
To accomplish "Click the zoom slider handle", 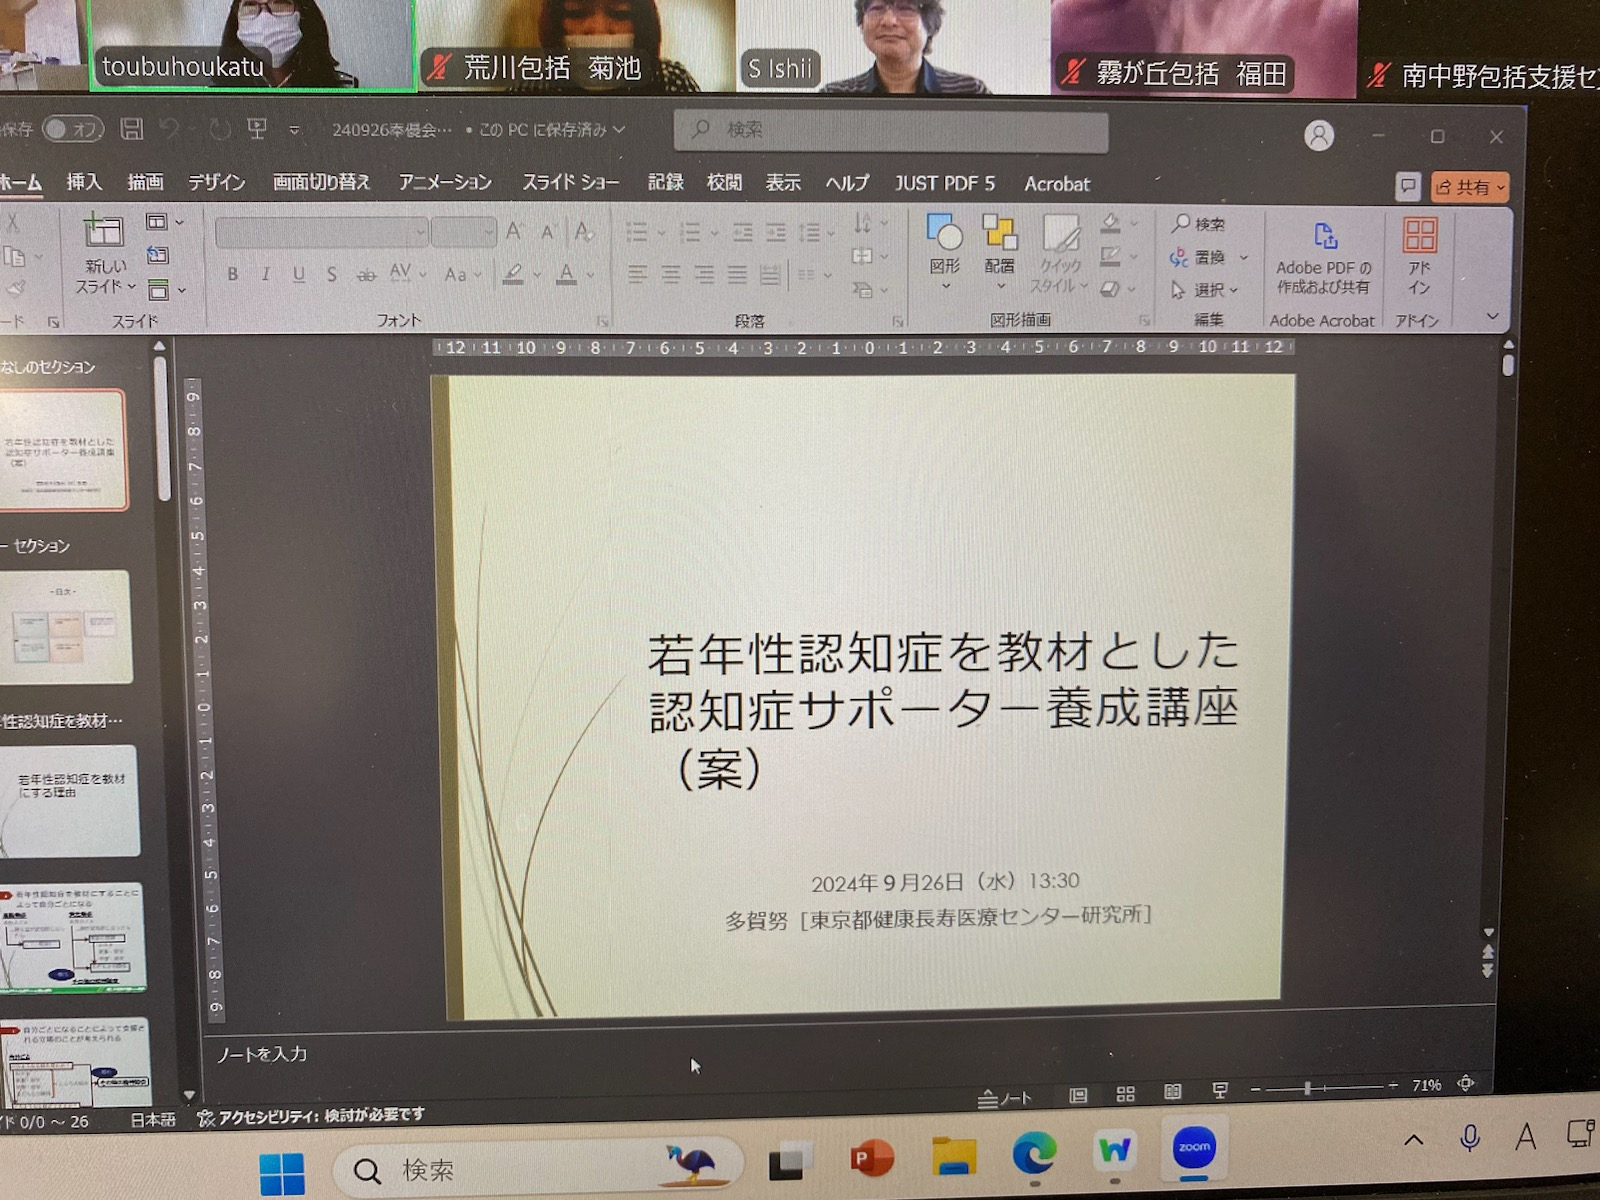I will click(x=1307, y=1088).
